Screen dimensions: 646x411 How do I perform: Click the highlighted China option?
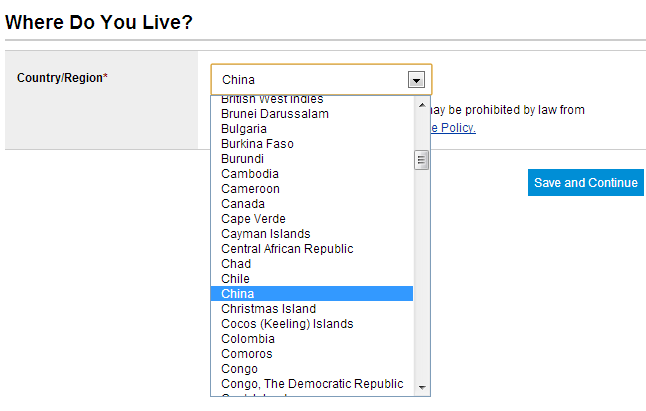[238, 294]
